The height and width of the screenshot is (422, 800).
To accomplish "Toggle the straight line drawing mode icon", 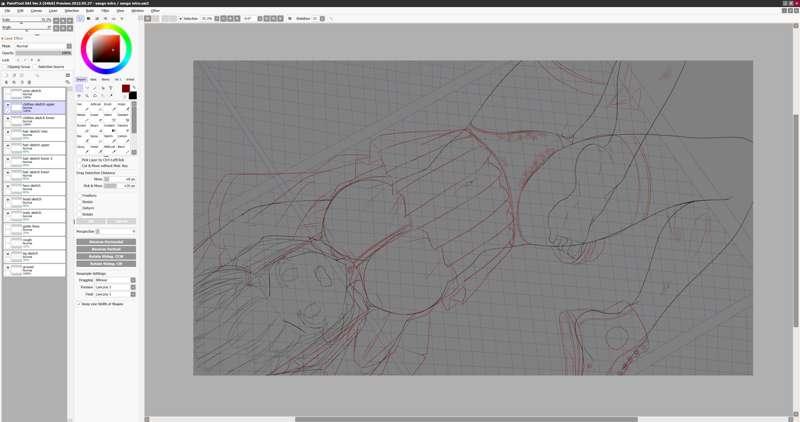I will (331, 18).
